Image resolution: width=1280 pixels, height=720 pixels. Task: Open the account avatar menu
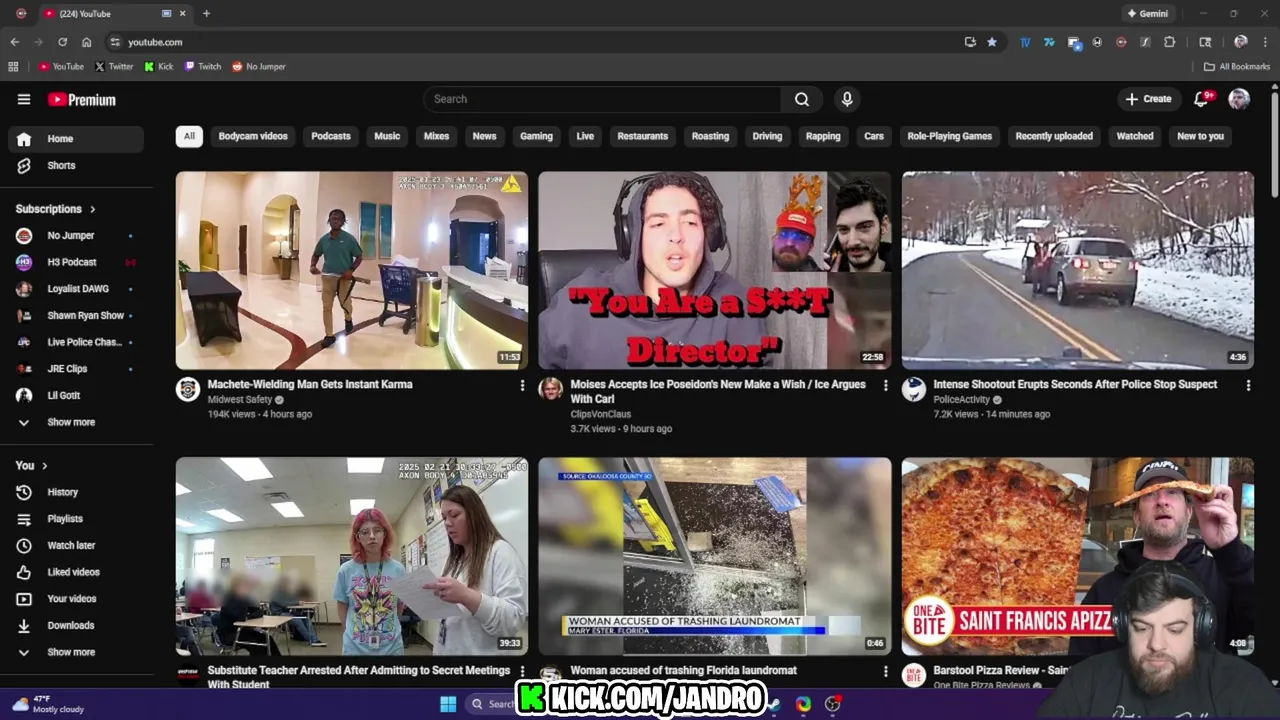click(x=1239, y=99)
